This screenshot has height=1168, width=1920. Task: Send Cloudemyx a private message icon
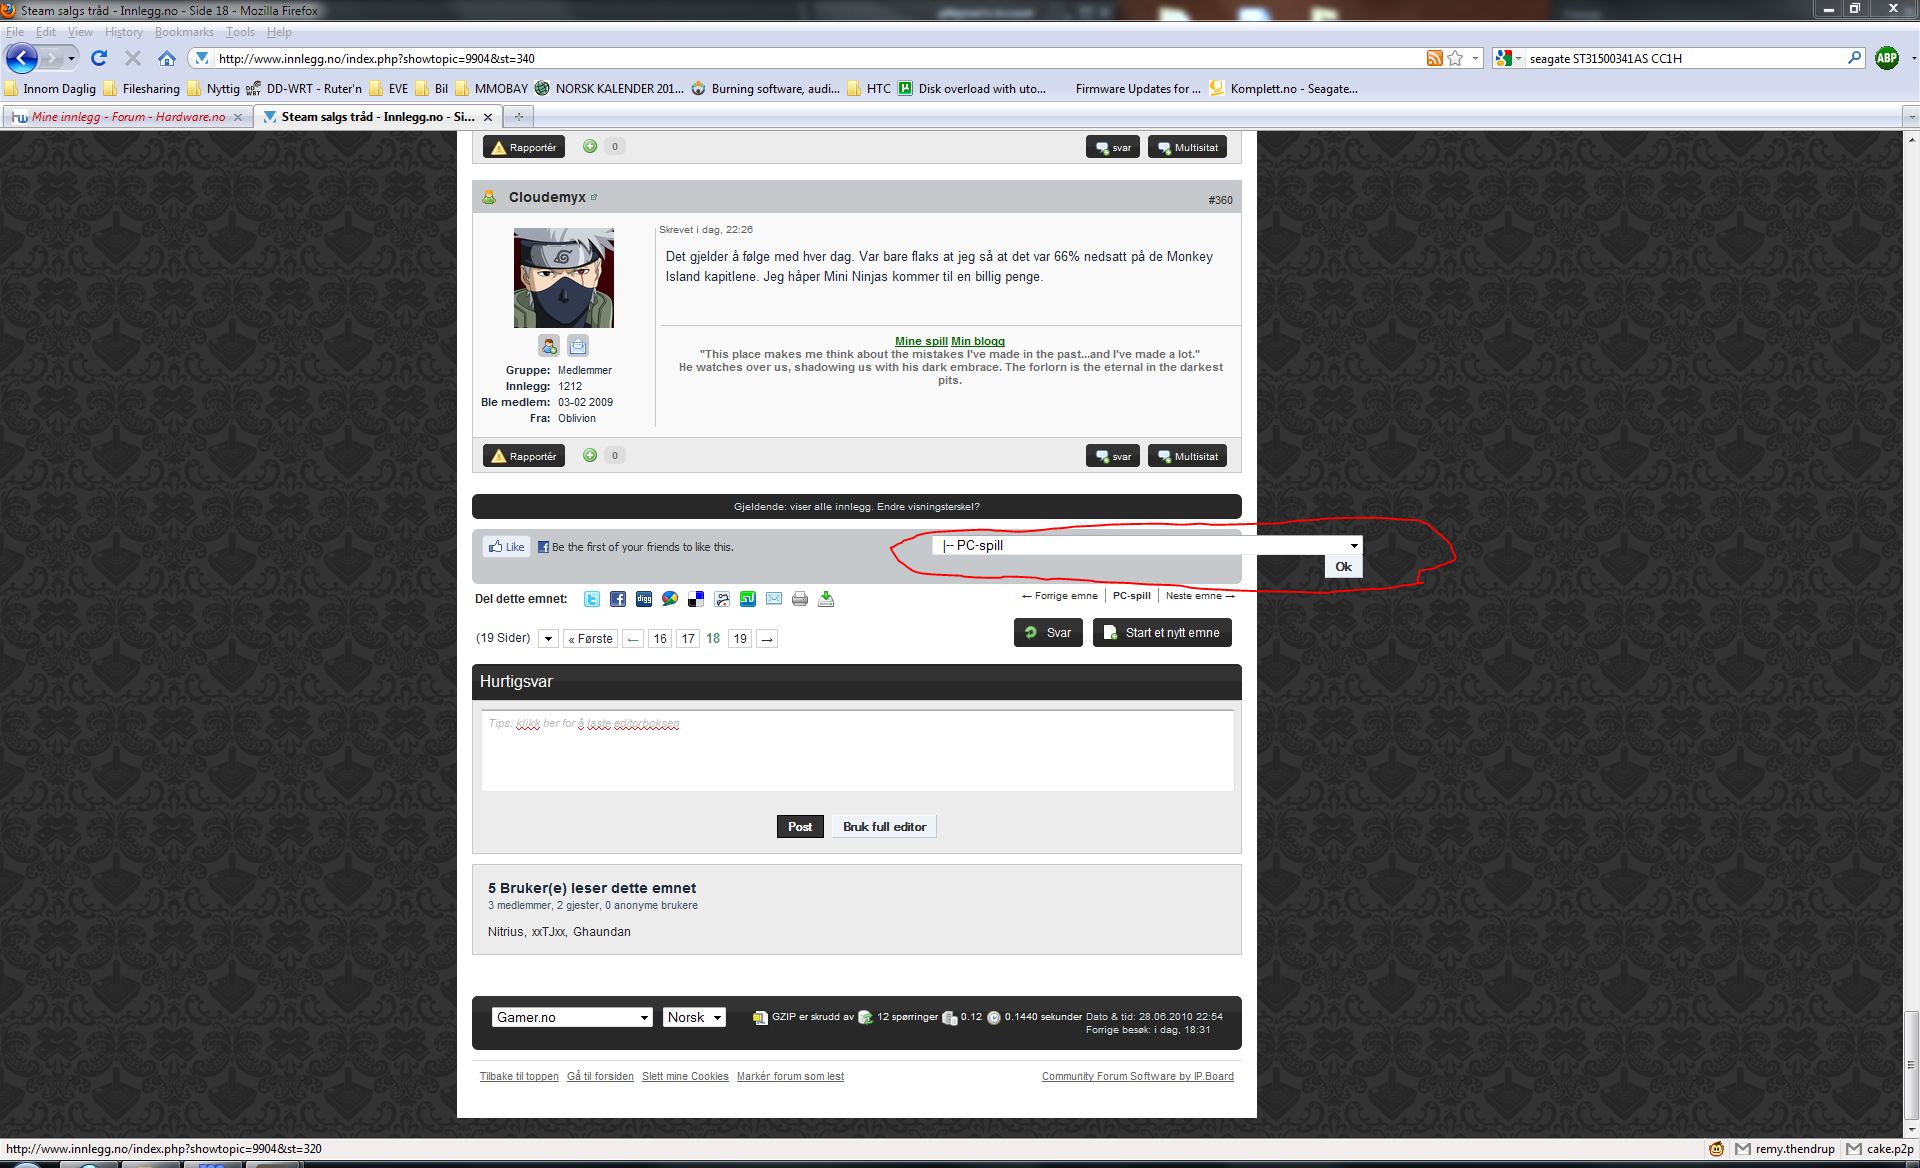[578, 346]
